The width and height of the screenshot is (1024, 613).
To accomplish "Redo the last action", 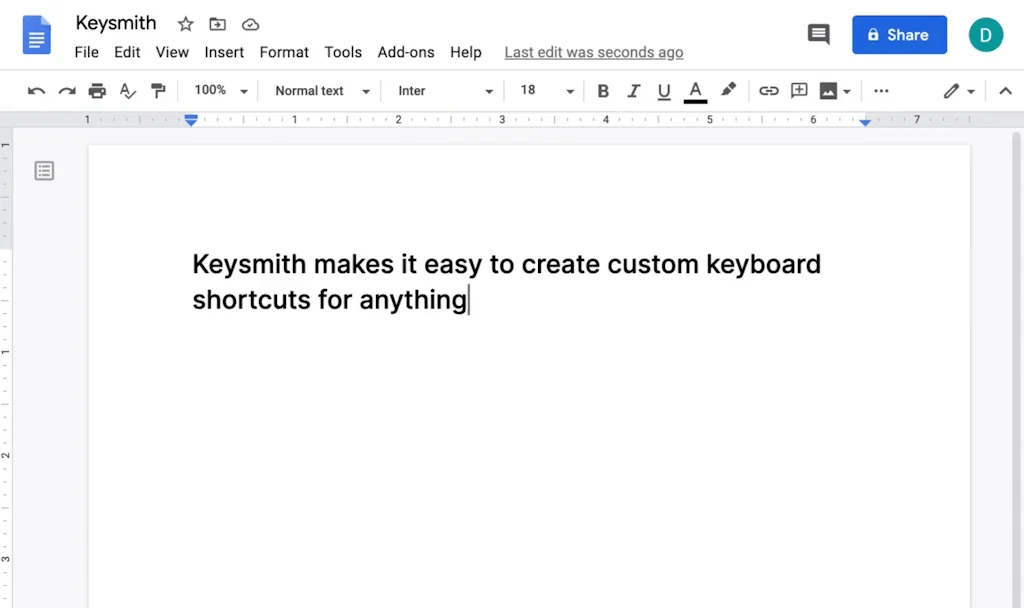I will pyautogui.click(x=66, y=90).
